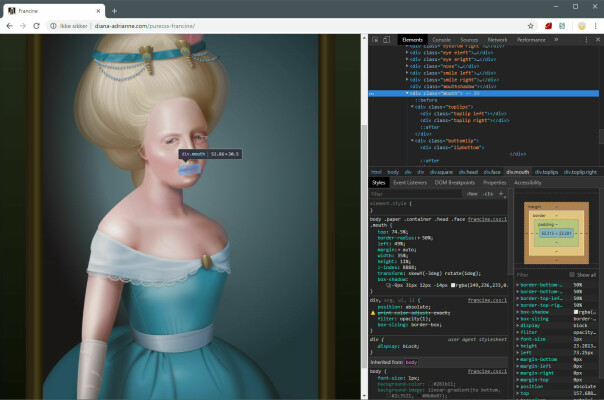This screenshot has height=400, width=604.
Task: Open the box-shadow editor icon
Action: click(x=388, y=285)
